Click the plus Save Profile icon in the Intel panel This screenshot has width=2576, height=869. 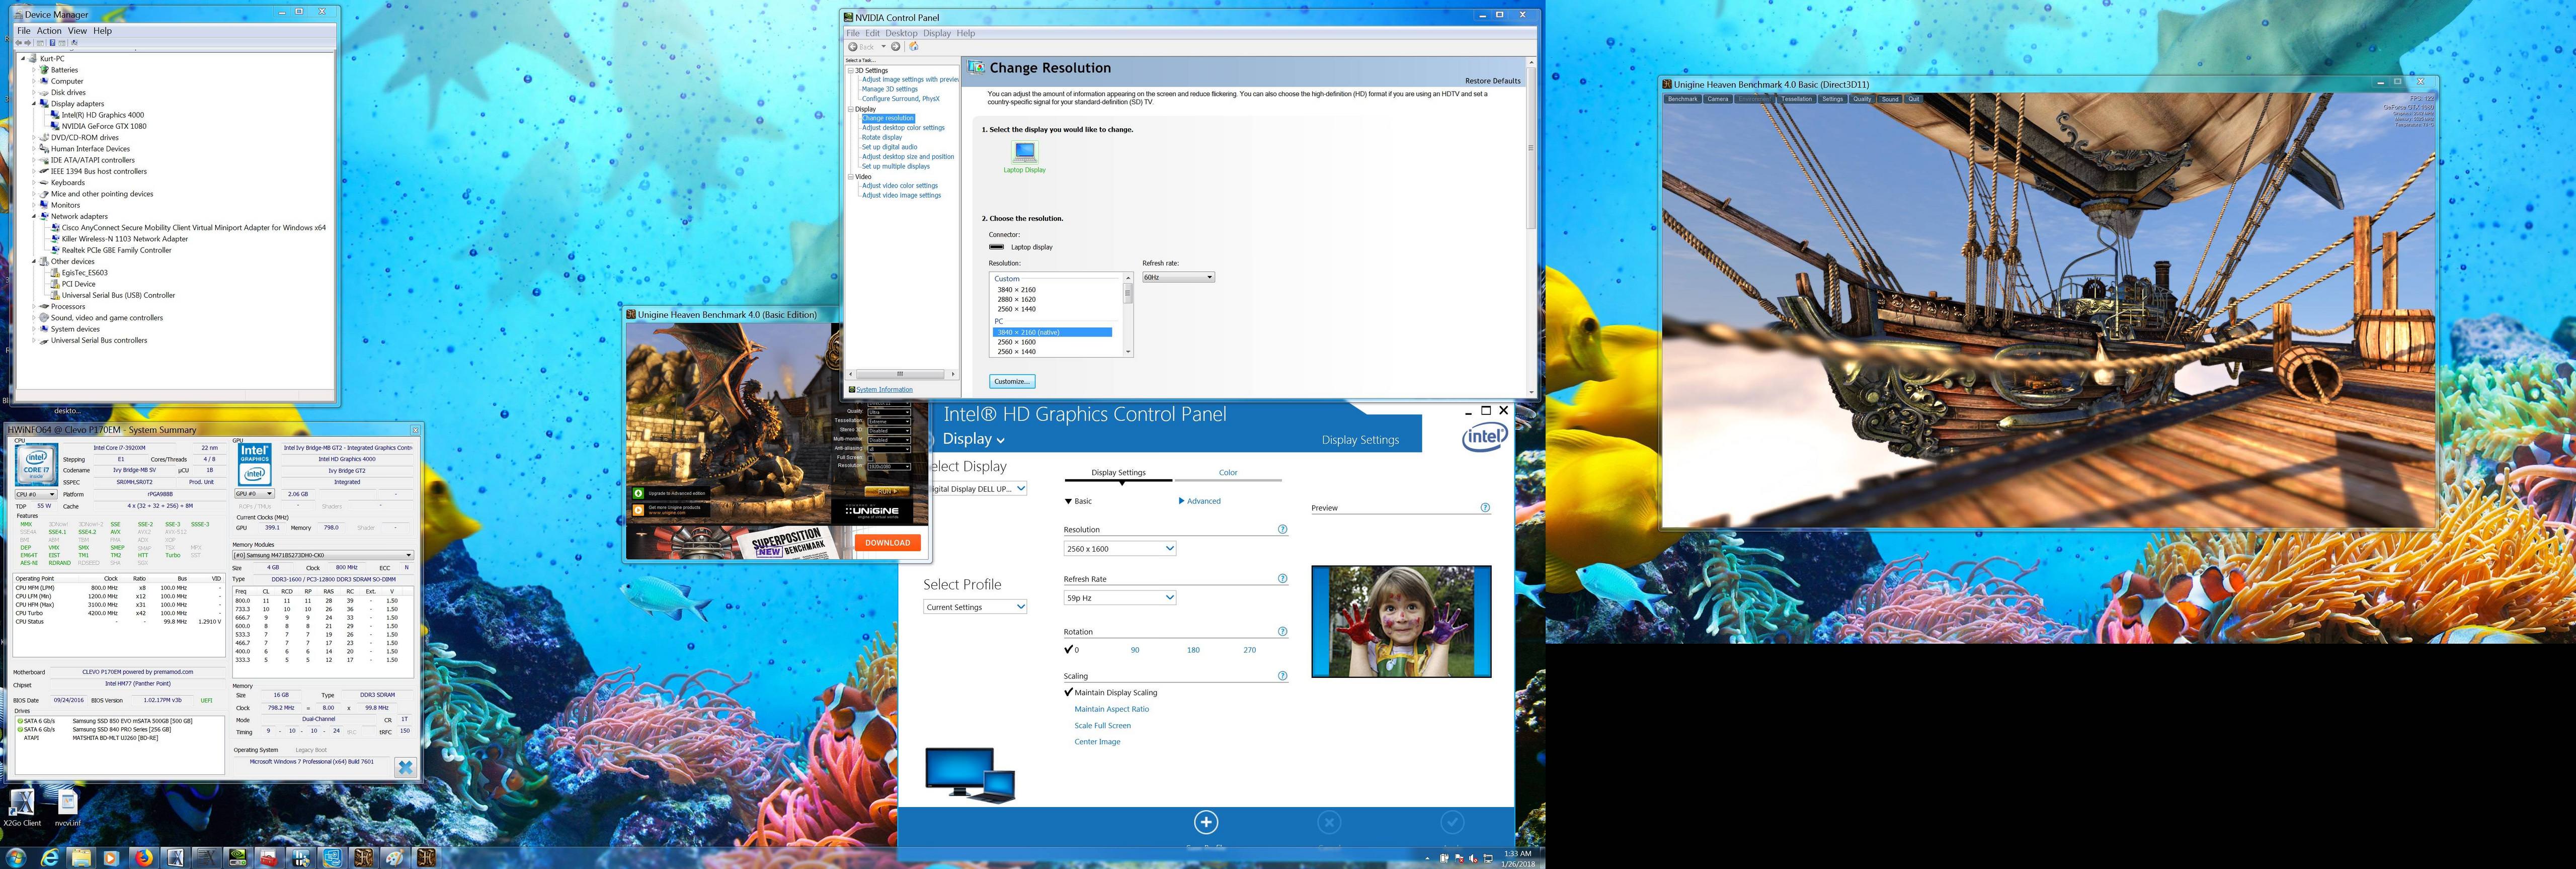[x=1206, y=822]
